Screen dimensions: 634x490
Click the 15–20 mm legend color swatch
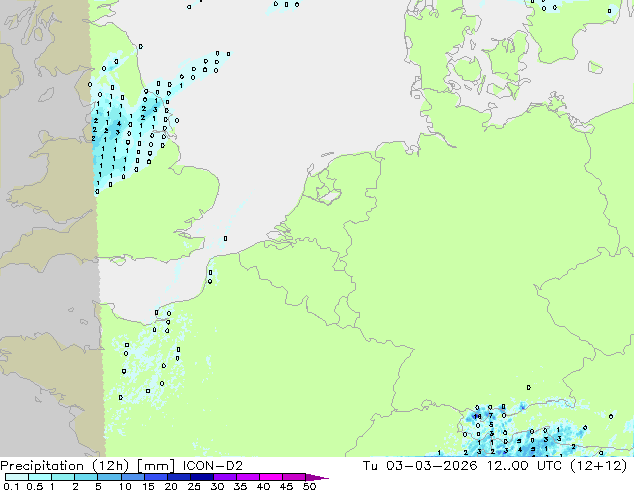click(155, 477)
